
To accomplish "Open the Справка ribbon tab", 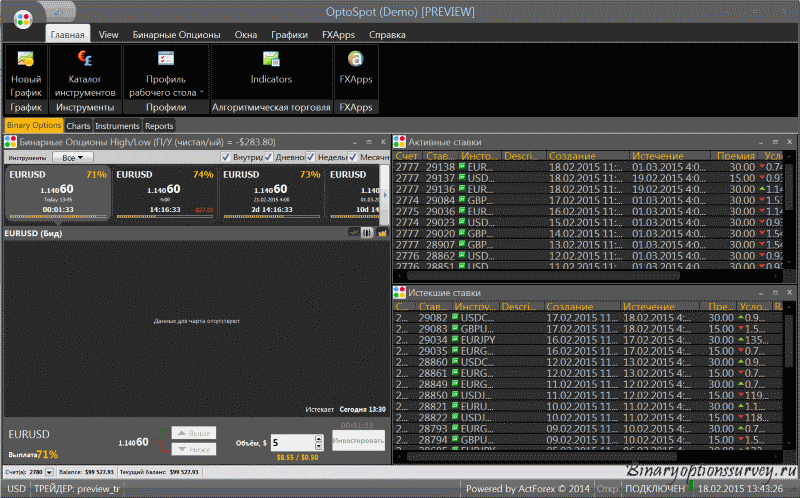I will [x=387, y=35].
